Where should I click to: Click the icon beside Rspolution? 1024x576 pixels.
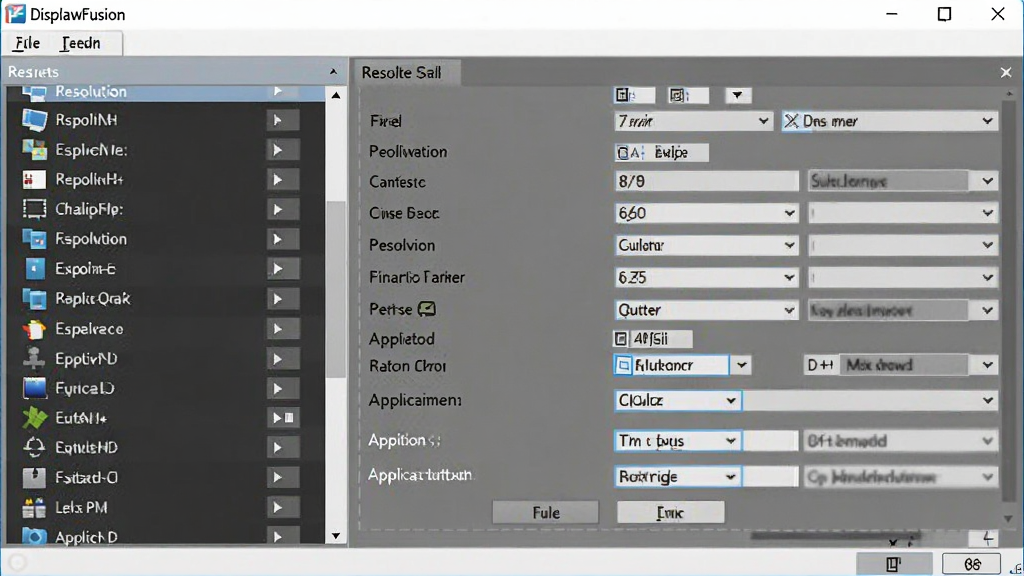point(34,239)
